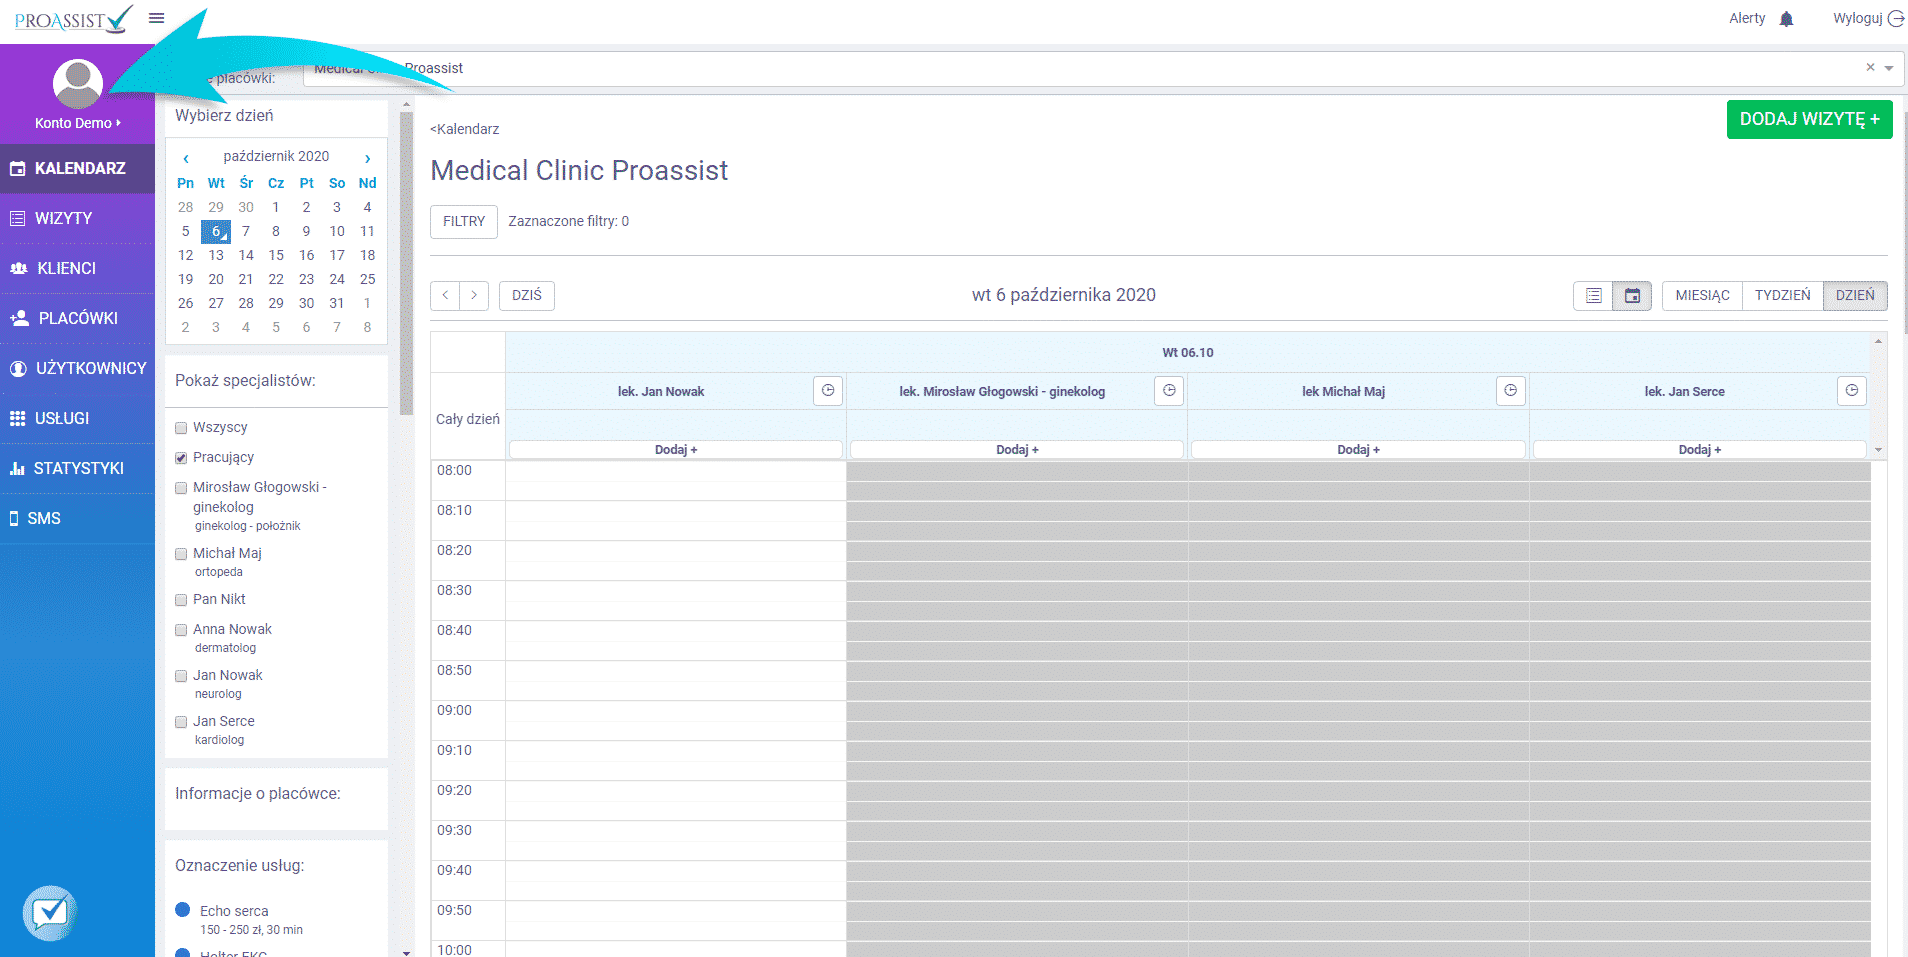Open clock icon for lek. Jan Nowak

coord(828,391)
